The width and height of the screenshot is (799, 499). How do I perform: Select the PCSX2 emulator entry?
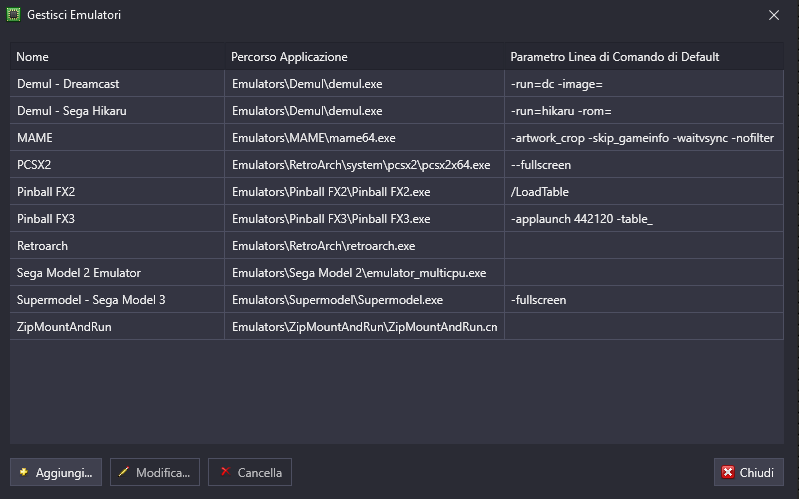(396, 165)
